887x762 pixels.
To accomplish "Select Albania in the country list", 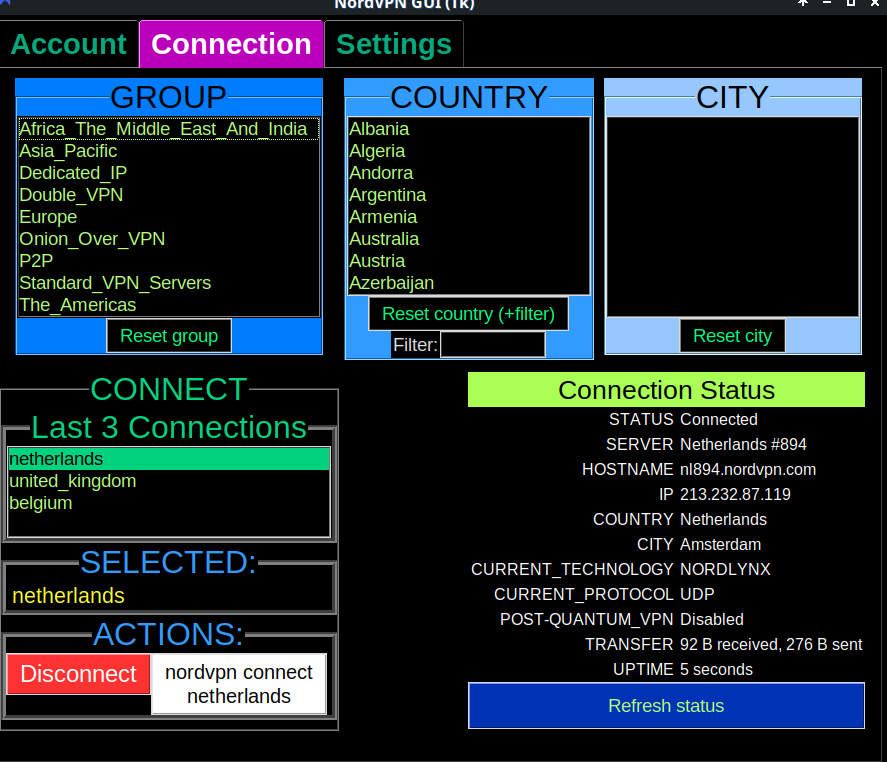I will [468, 129].
